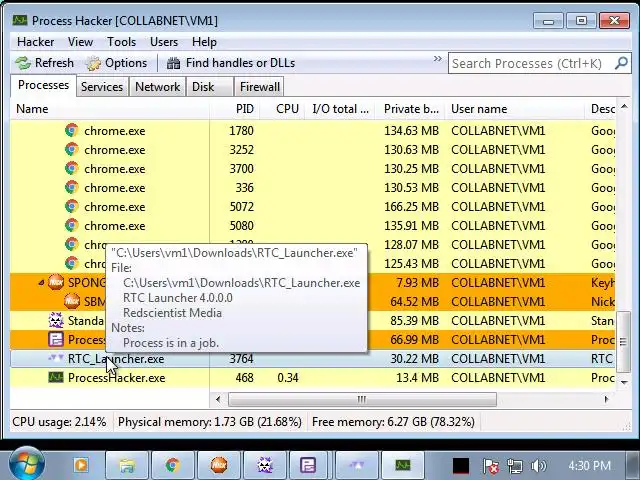Open the View menu
The width and height of the screenshot is (640, 480).
click(80, 42)
